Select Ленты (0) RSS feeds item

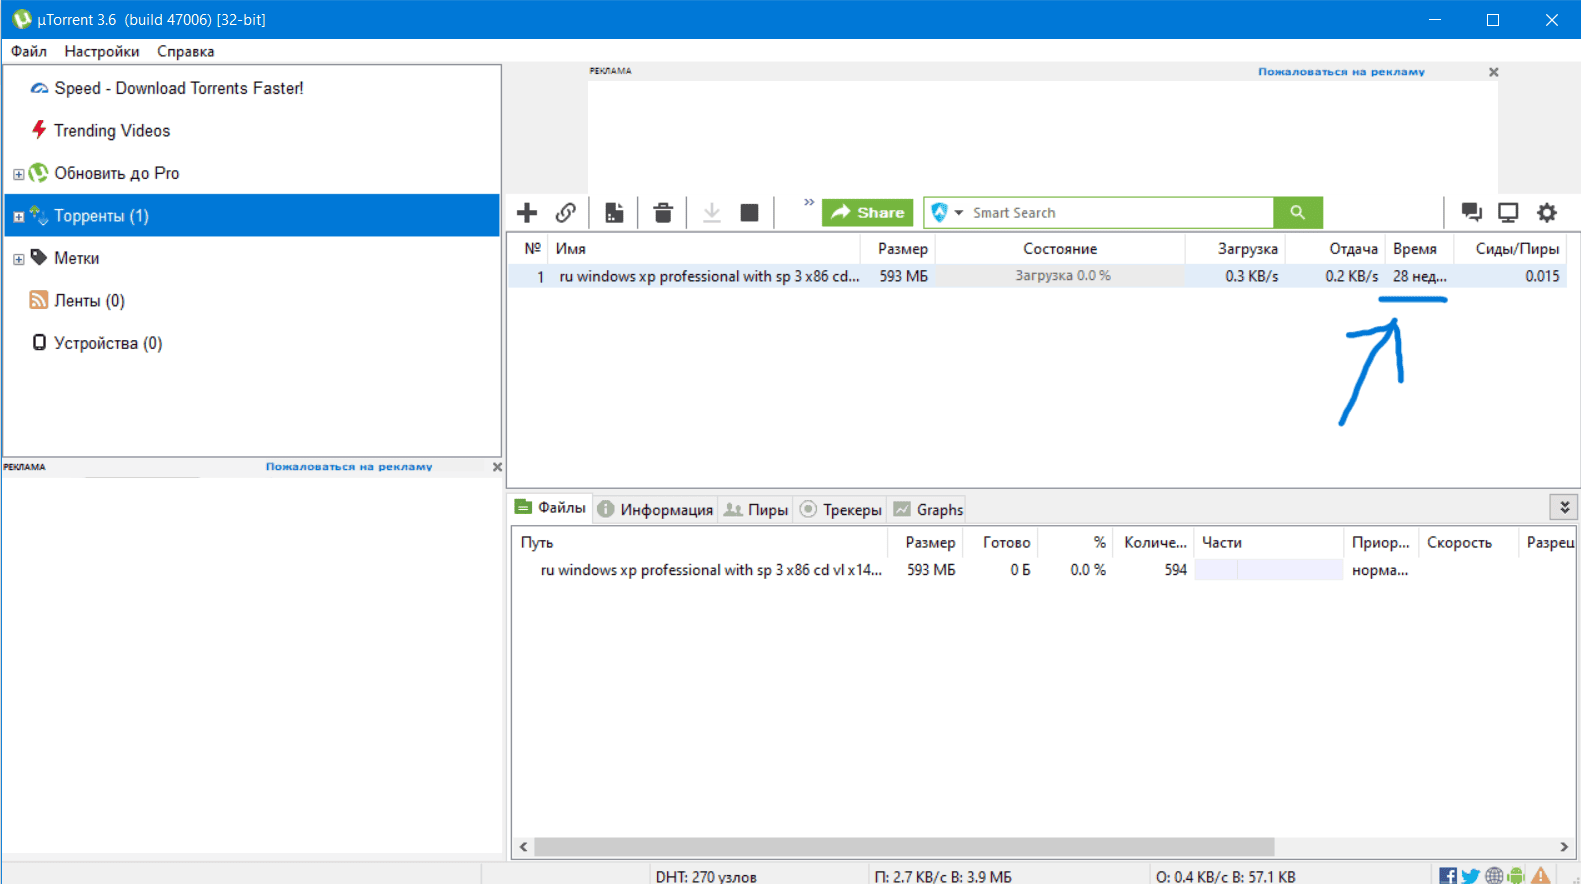(x=89, y=301)
